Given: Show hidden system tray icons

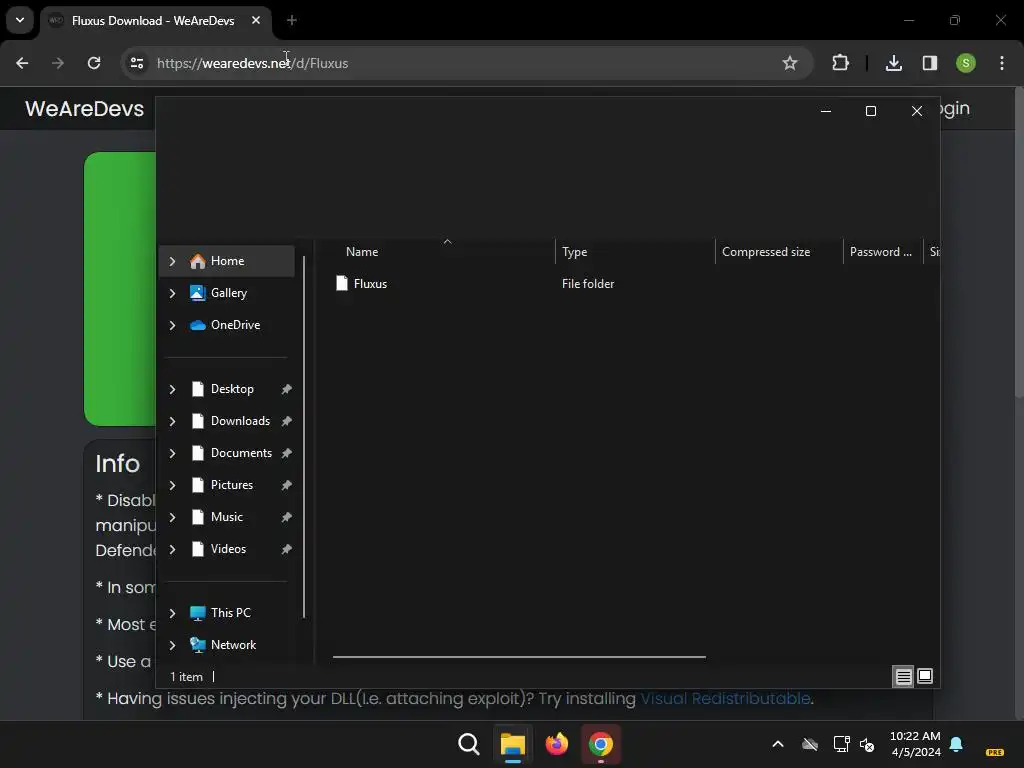Looking at the screenshot, I should [x=778, y=744].
